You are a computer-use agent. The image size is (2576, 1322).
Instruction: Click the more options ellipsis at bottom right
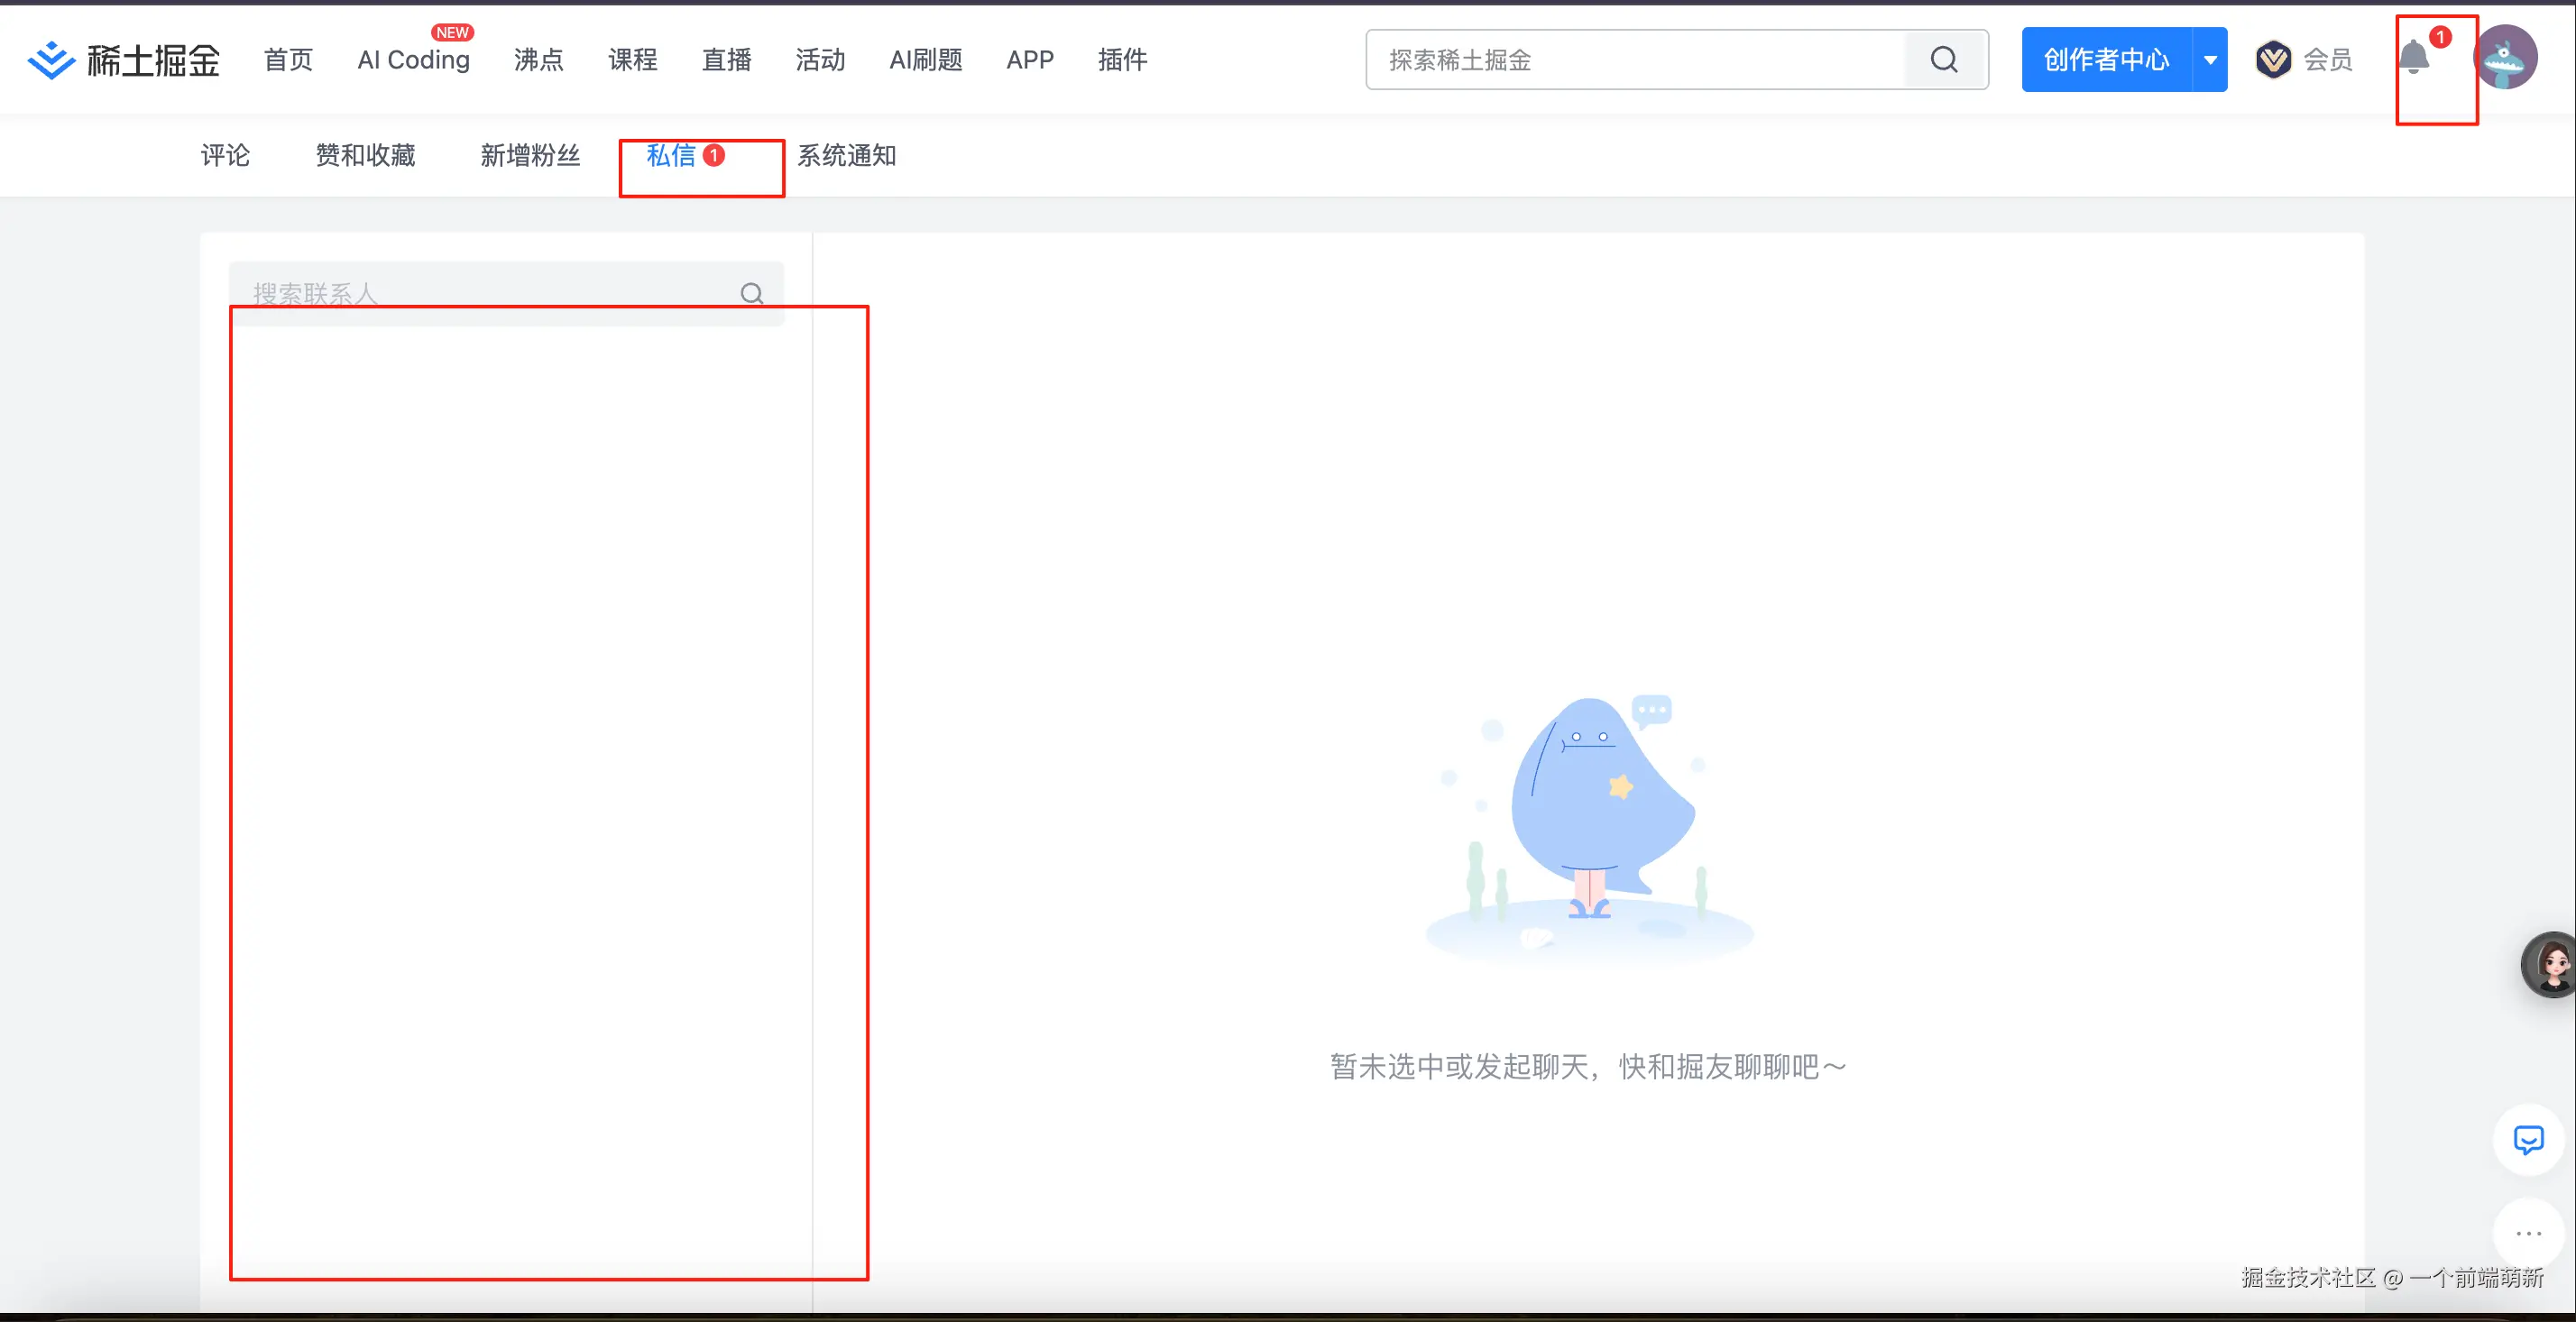[x=2528, y=1233]
